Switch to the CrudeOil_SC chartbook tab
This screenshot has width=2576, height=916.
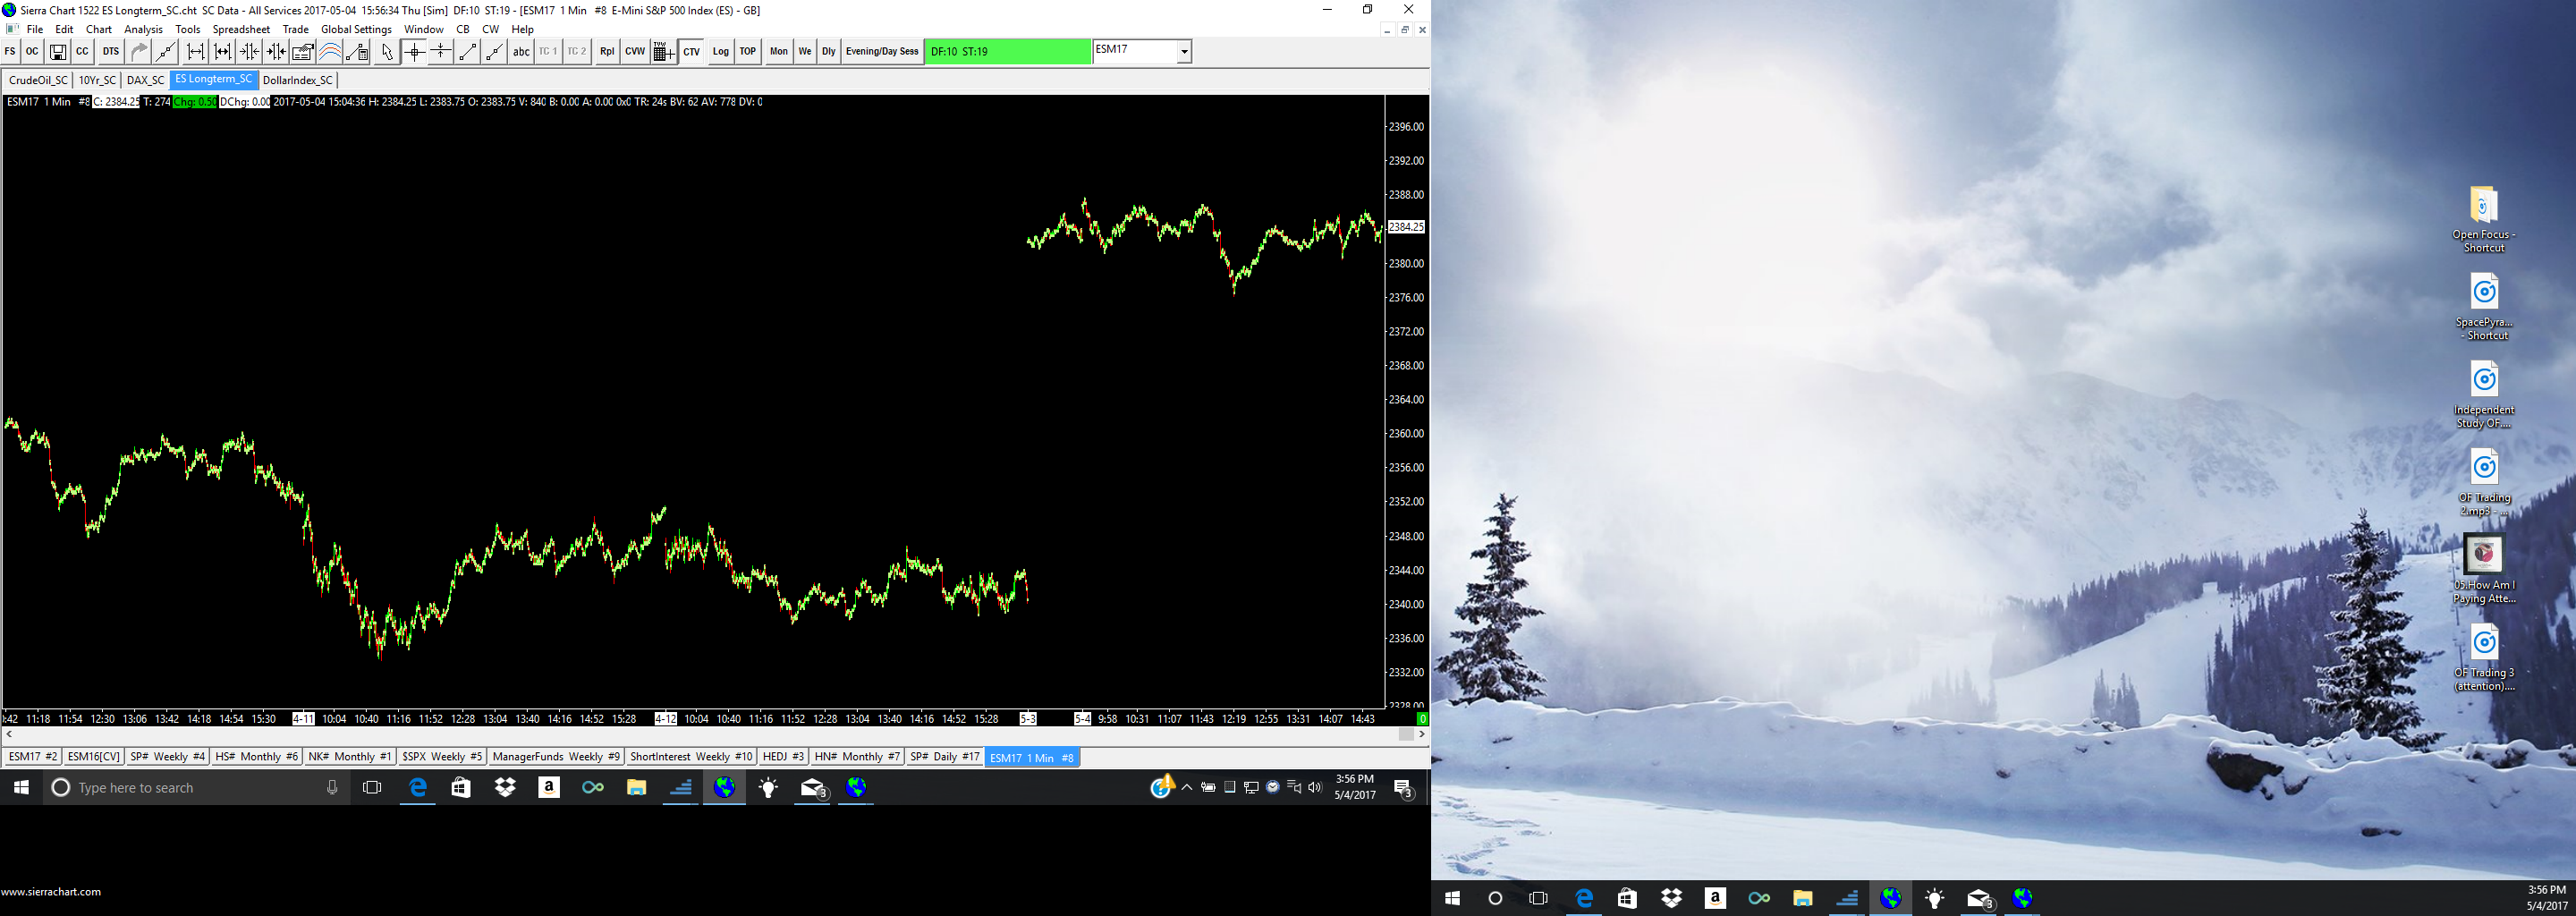click(38, 80)
